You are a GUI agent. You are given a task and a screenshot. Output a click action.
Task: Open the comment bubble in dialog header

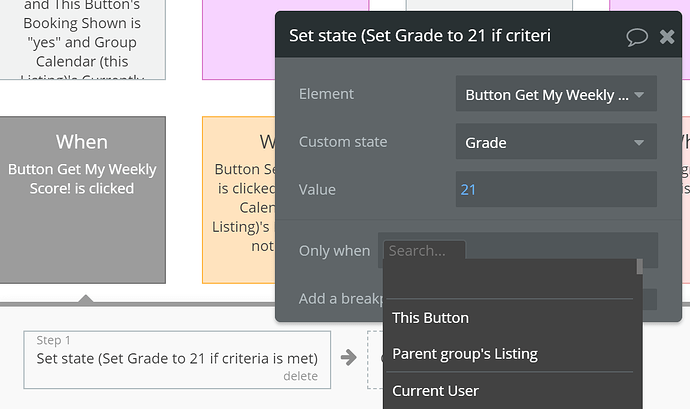(637, 37)
